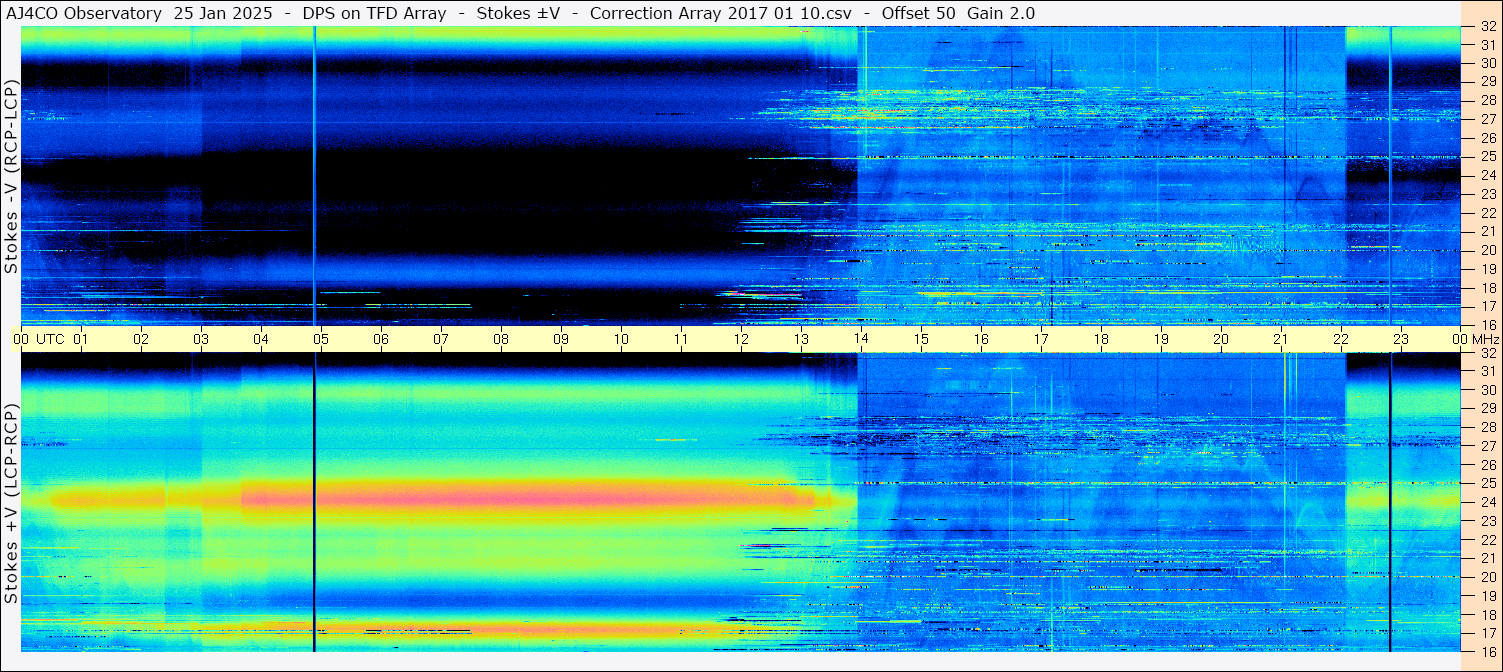Click the 14 hour mark on time axis
Image resolution: width=1503 pixels, height=672 pixels.
[x=861, y=339]
